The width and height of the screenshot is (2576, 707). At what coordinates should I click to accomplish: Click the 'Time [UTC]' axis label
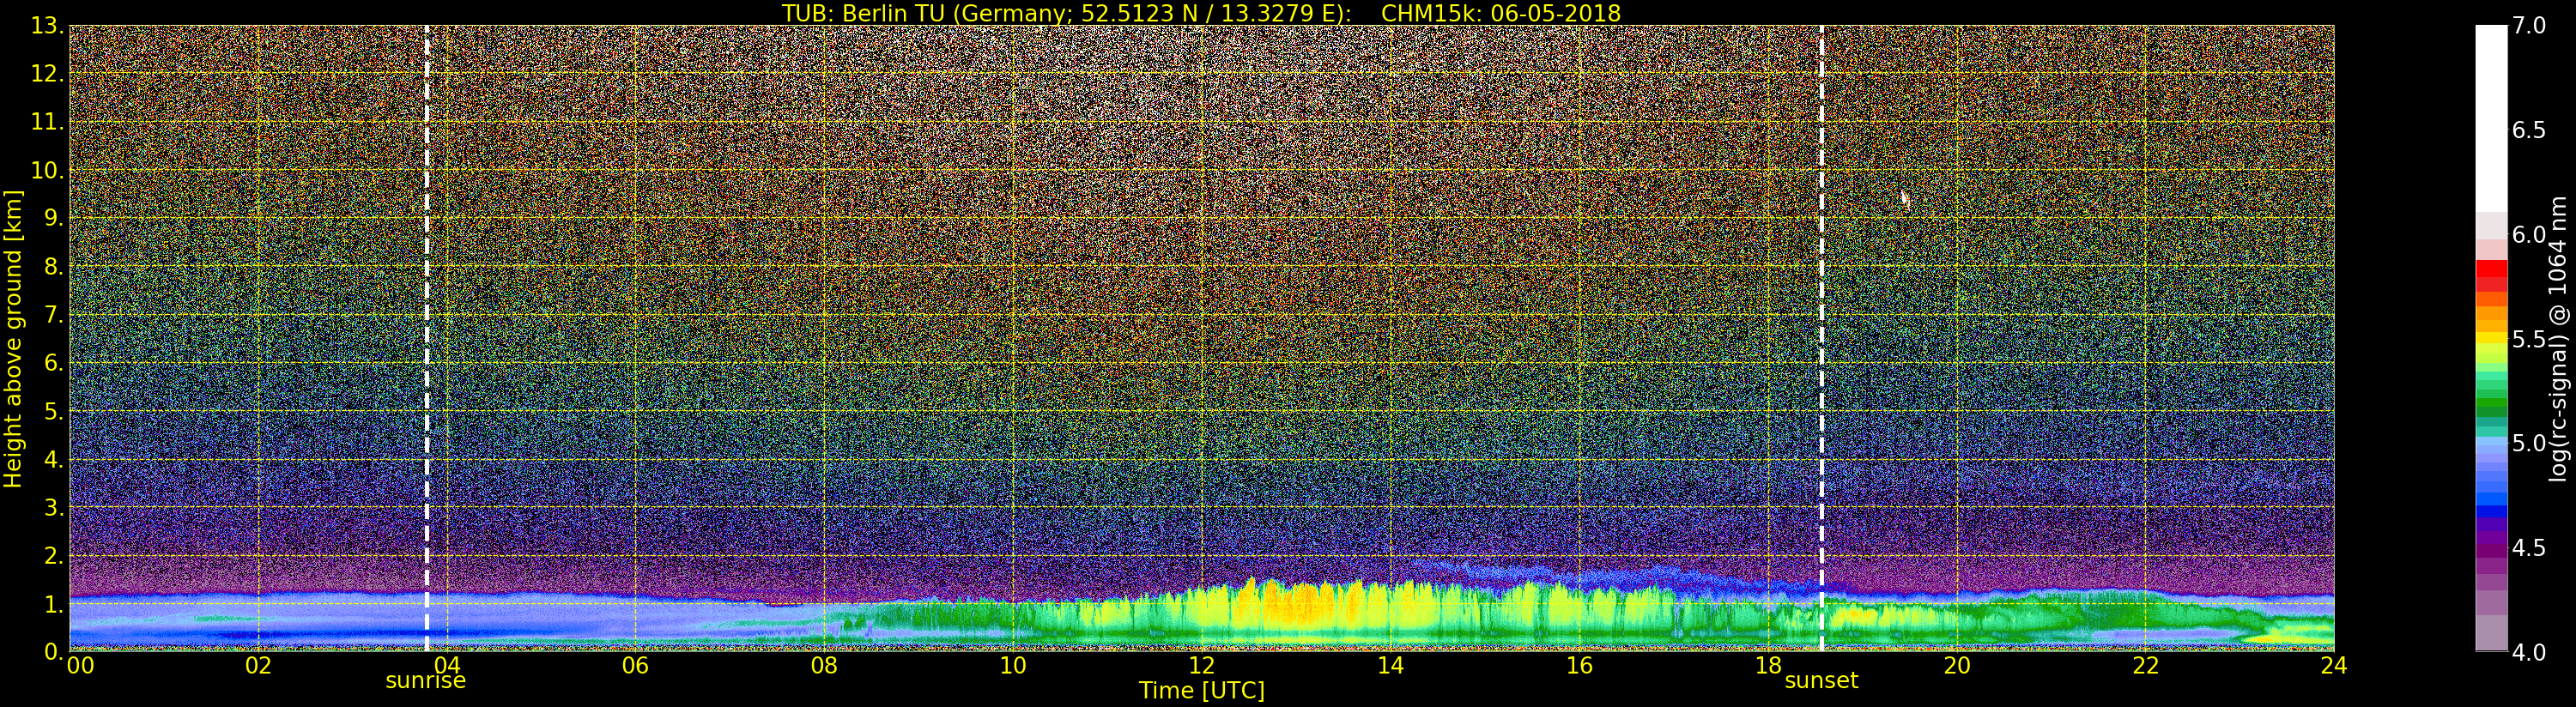pos(1201,691)
